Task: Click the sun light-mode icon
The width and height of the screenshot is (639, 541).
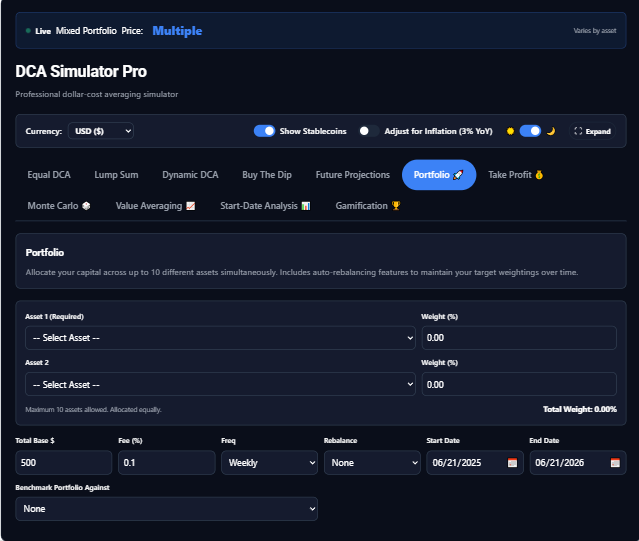Action: [x=510, y=131]
